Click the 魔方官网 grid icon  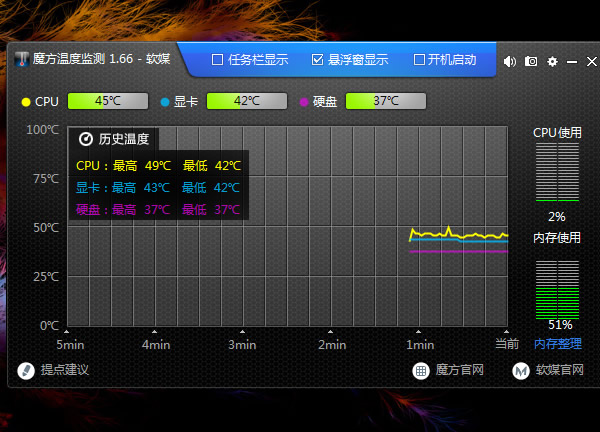point(421,370)
